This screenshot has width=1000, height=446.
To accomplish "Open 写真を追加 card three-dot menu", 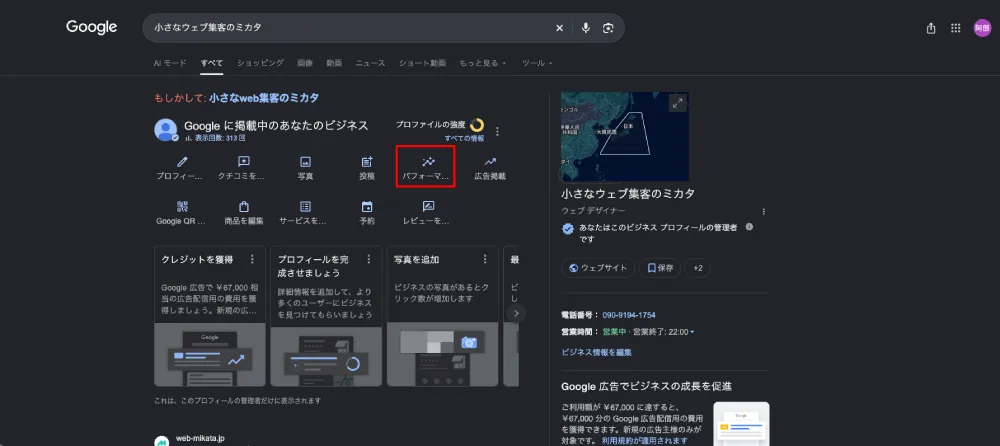I will click(485, 259).
